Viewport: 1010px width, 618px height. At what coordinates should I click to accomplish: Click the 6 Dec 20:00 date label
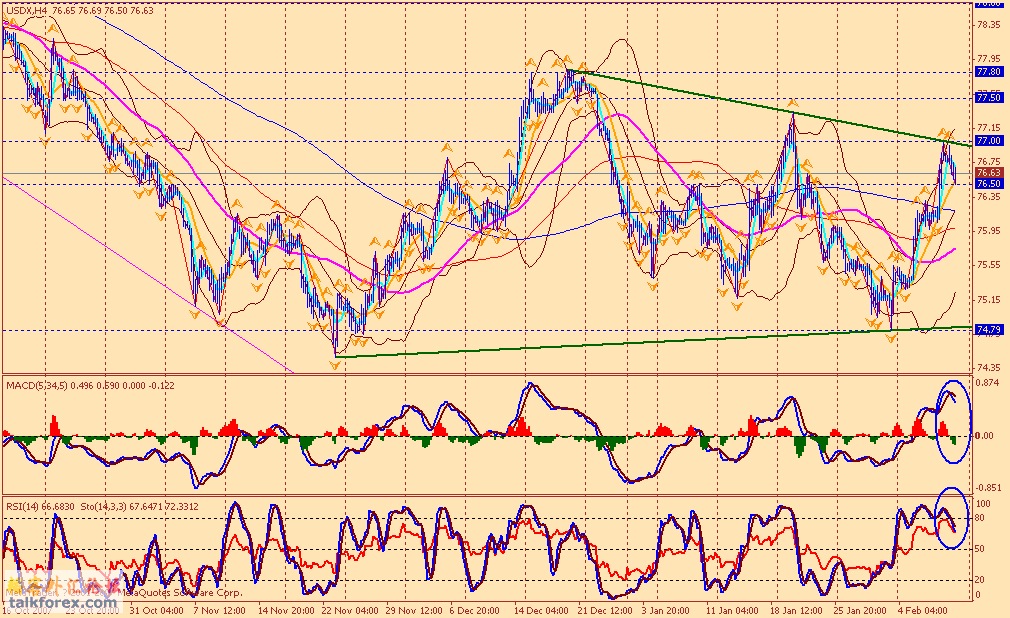(473, 610)
